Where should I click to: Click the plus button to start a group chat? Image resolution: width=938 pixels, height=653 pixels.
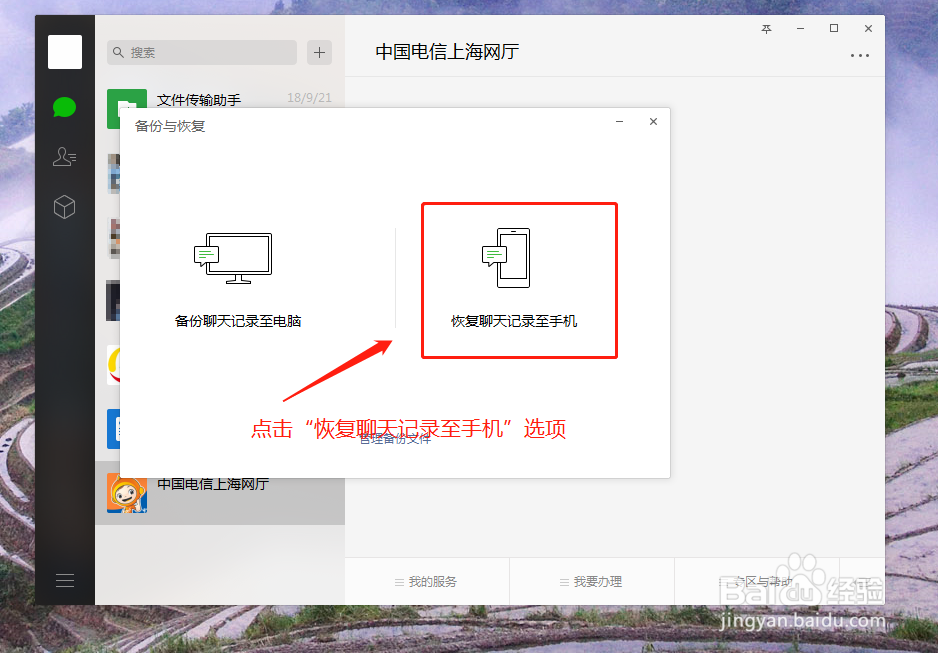(319, 53)
